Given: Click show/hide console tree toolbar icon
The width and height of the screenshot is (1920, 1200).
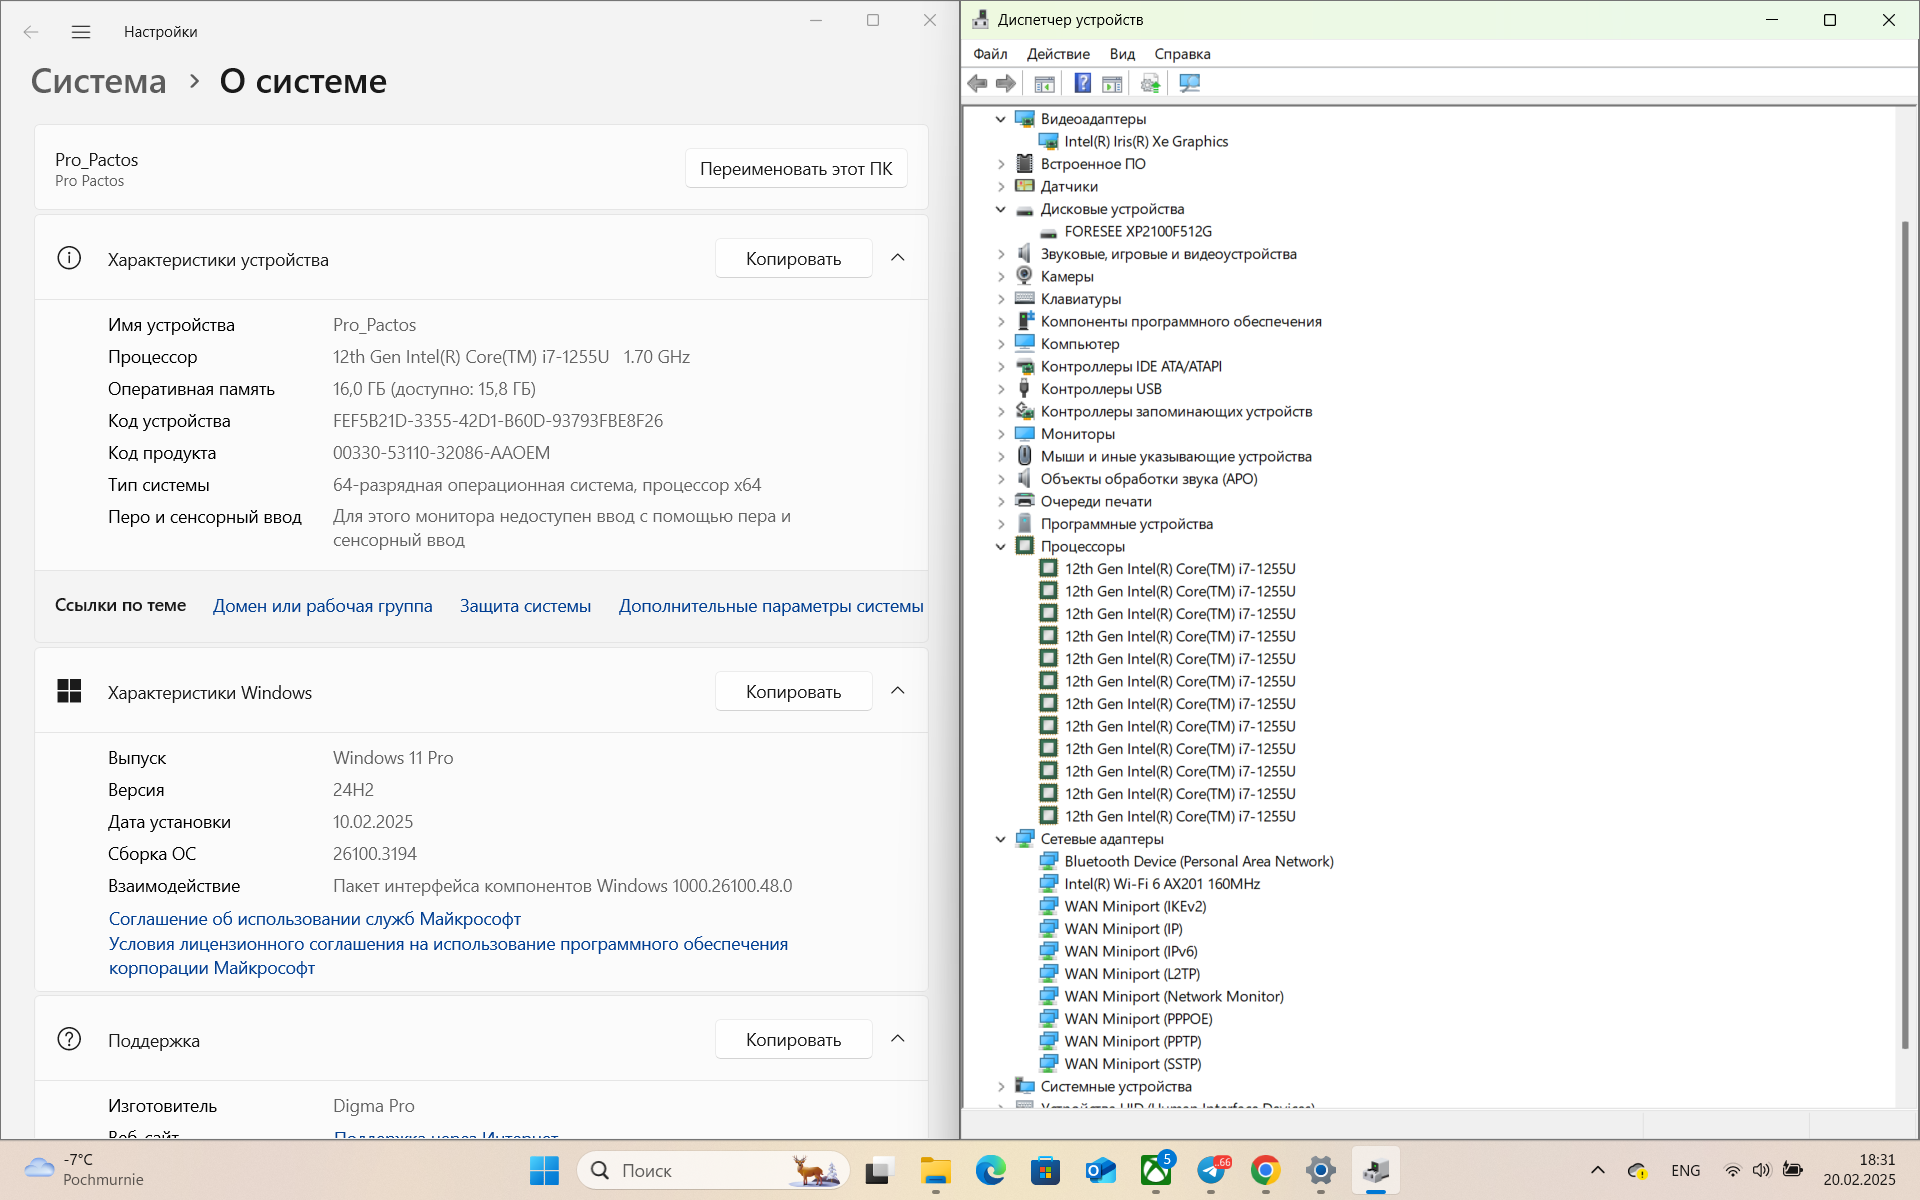Looking at the screenshot, I should click(x=1044, y=84).
